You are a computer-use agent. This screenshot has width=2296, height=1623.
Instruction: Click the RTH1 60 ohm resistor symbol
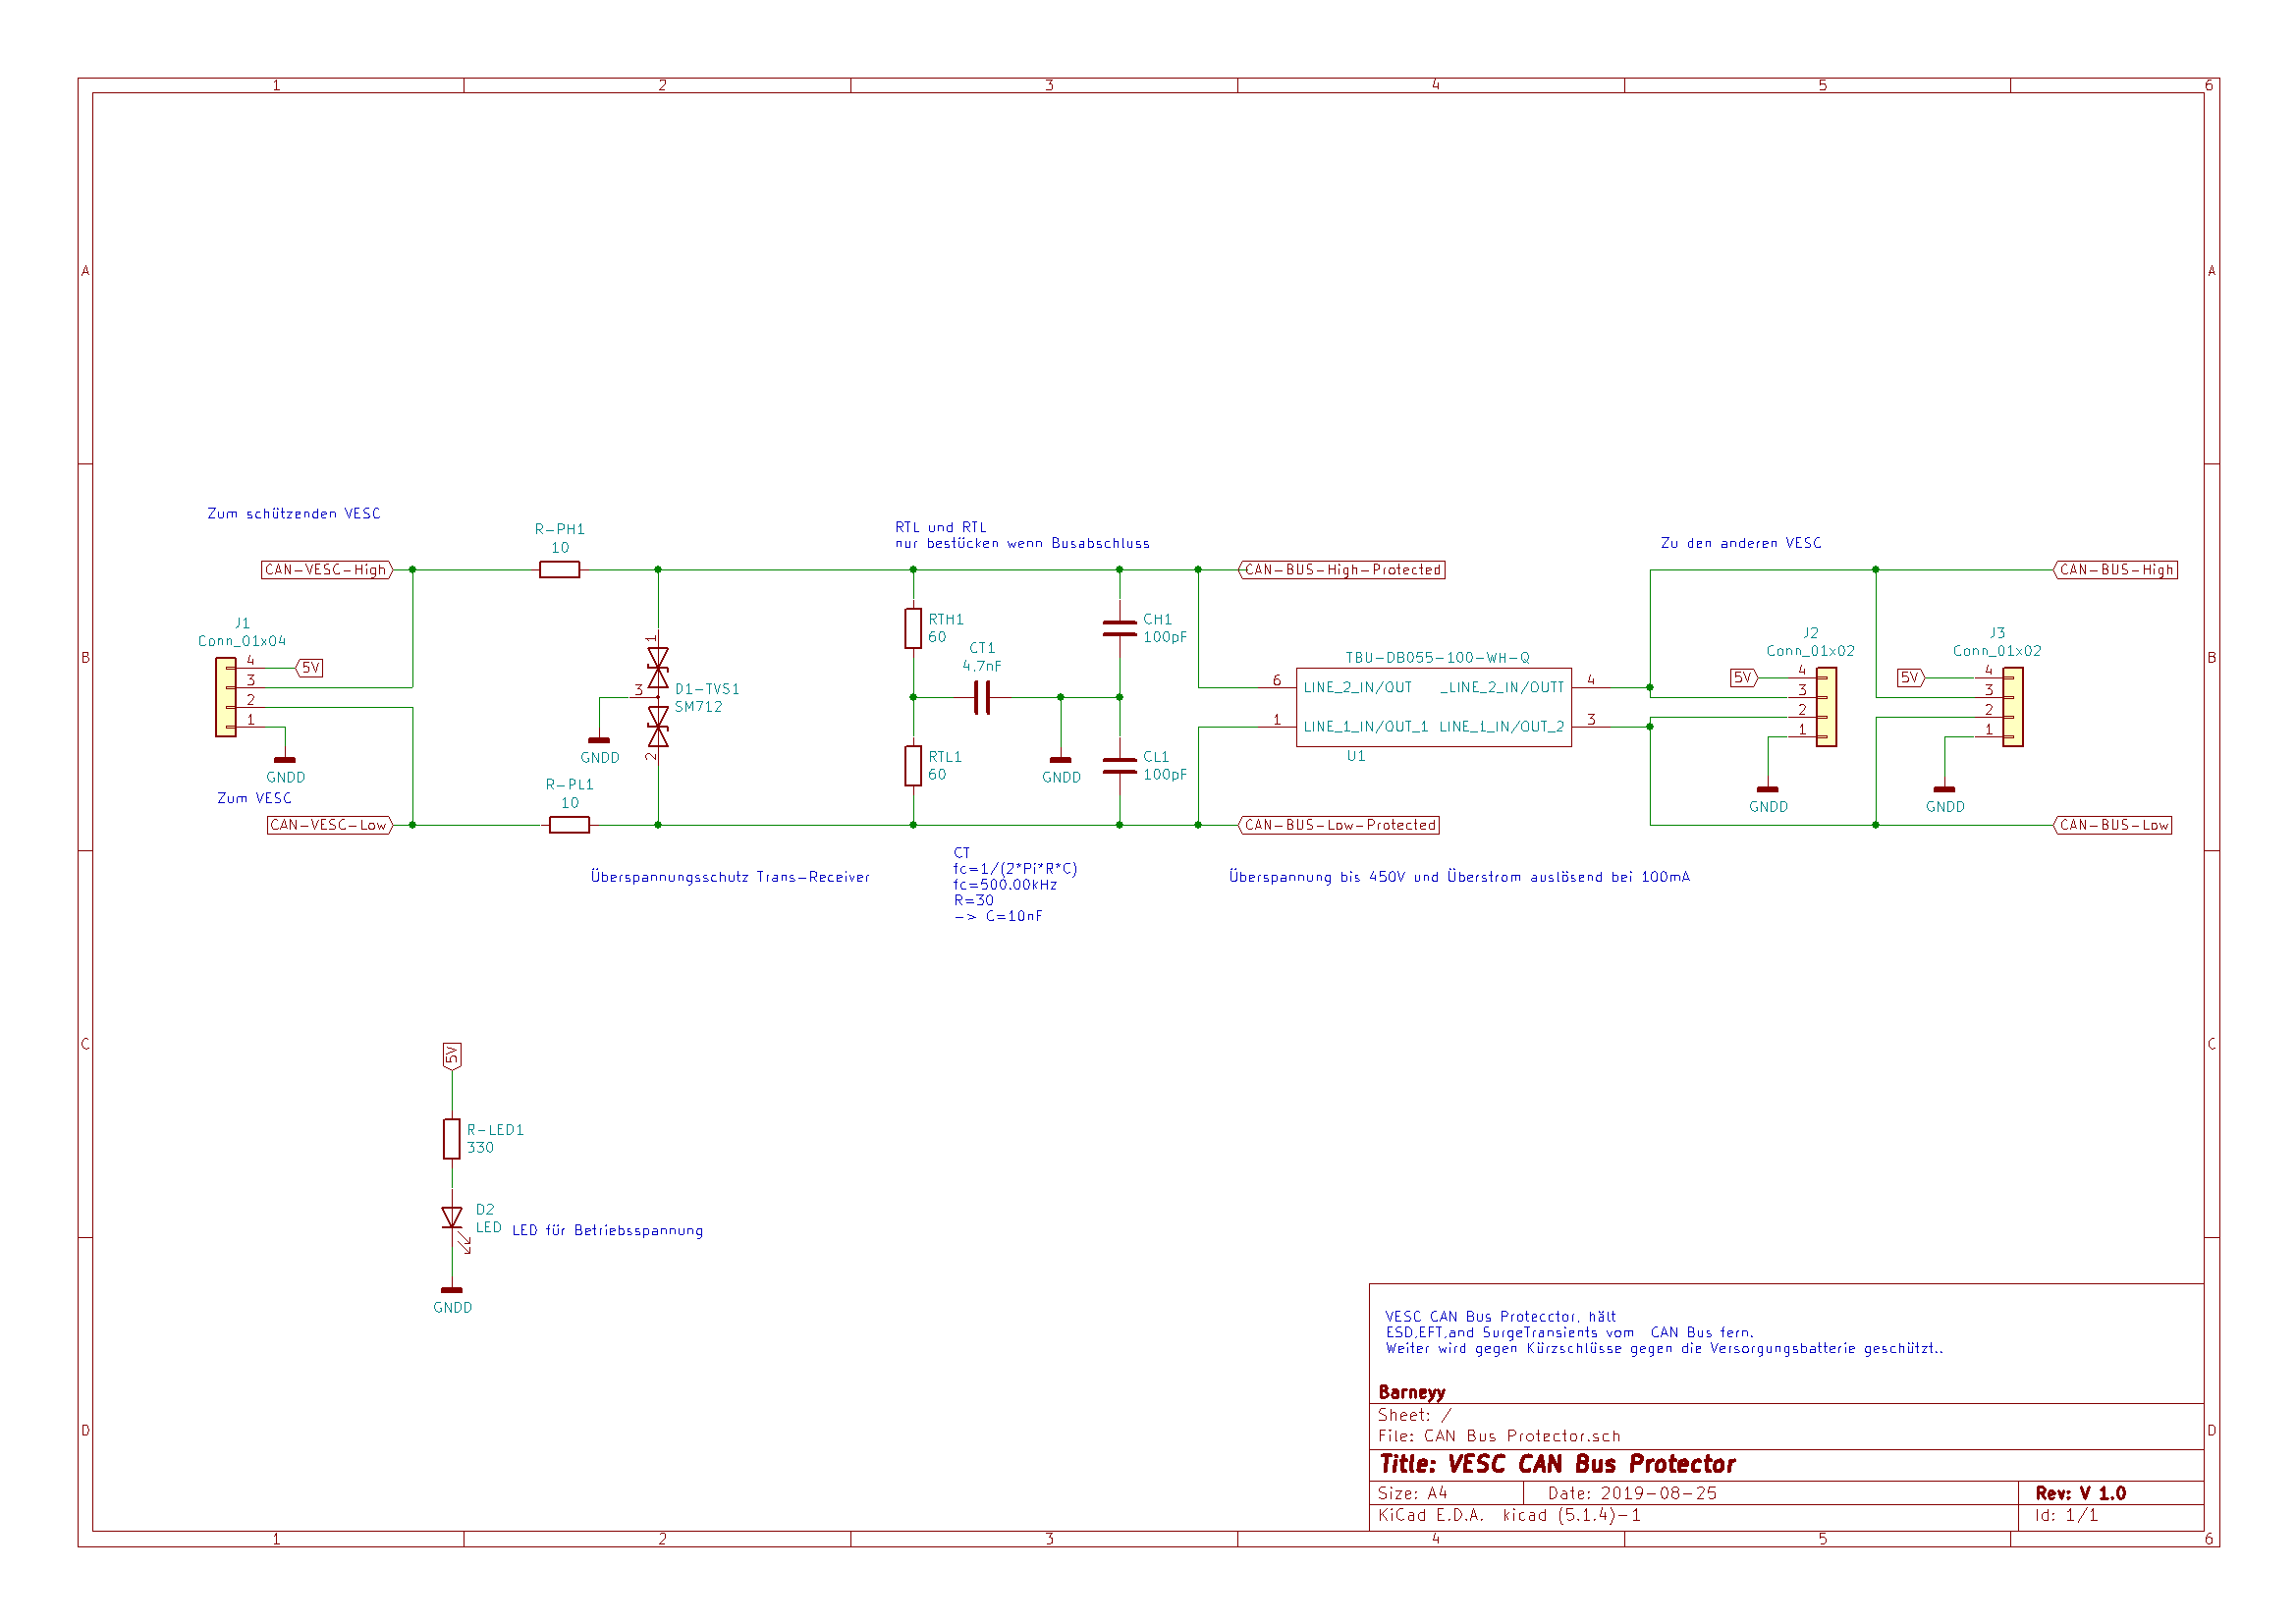tap(913, 628)
